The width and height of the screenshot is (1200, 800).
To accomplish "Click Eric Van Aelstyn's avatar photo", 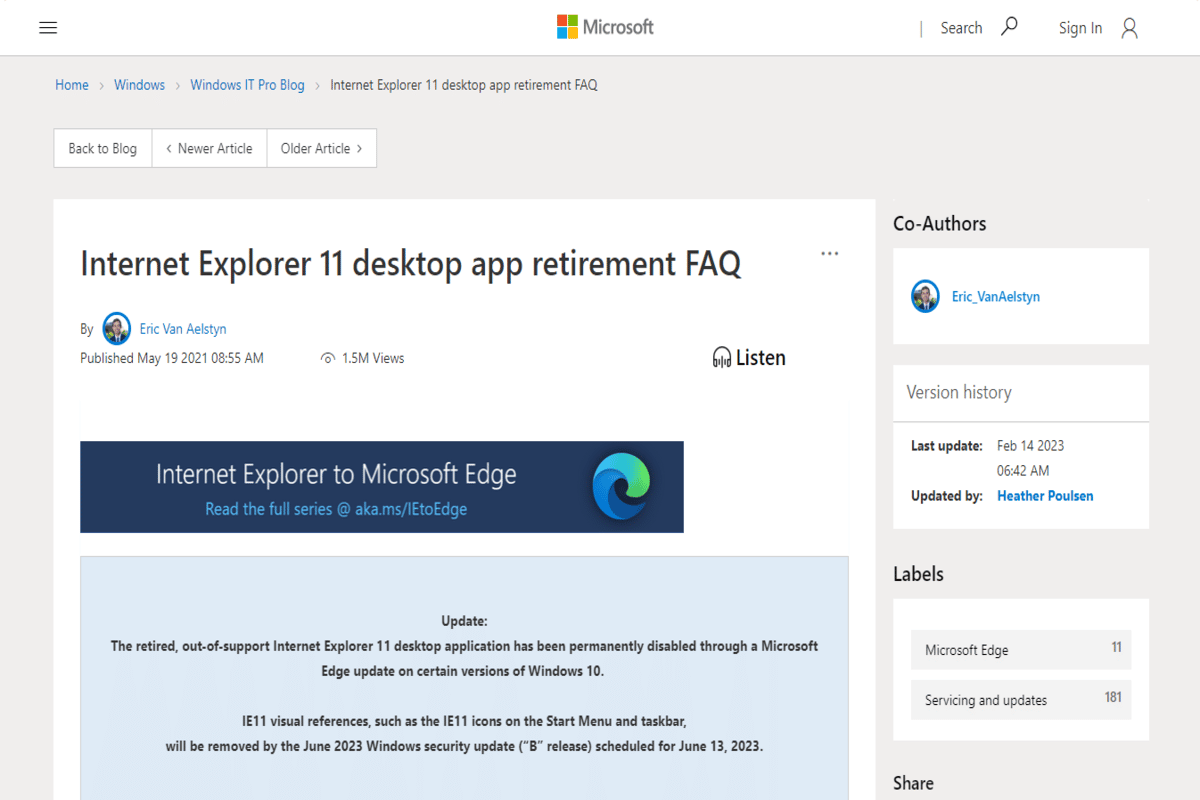I will 116,328.
